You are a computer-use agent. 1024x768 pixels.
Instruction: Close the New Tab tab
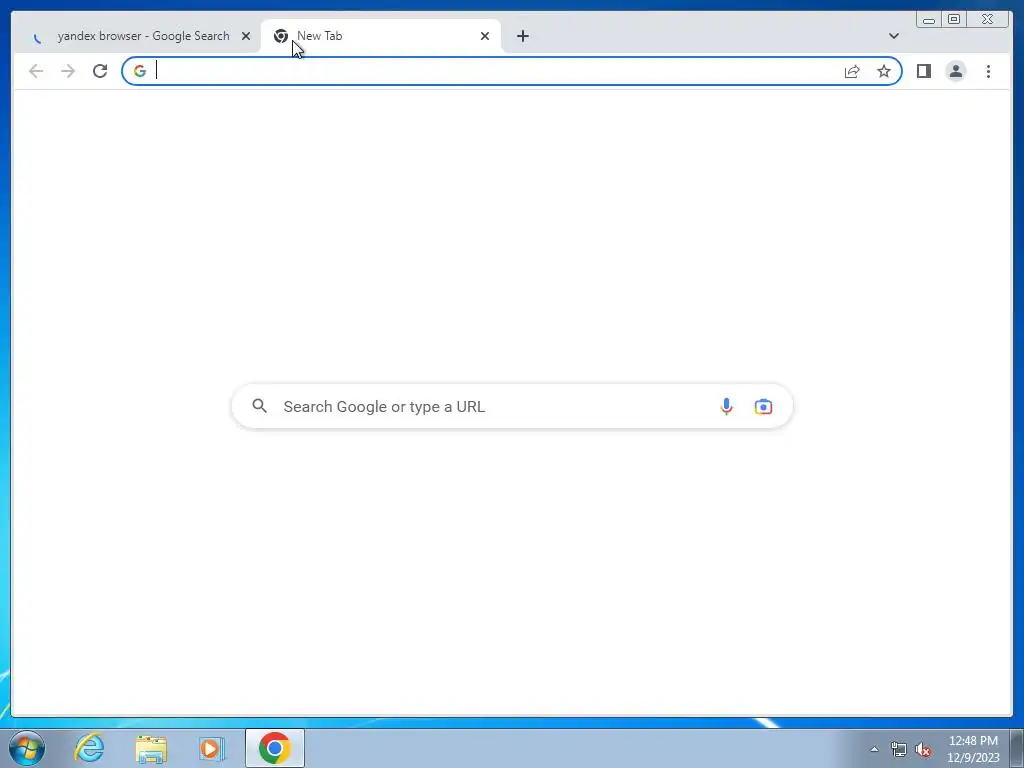485,36
